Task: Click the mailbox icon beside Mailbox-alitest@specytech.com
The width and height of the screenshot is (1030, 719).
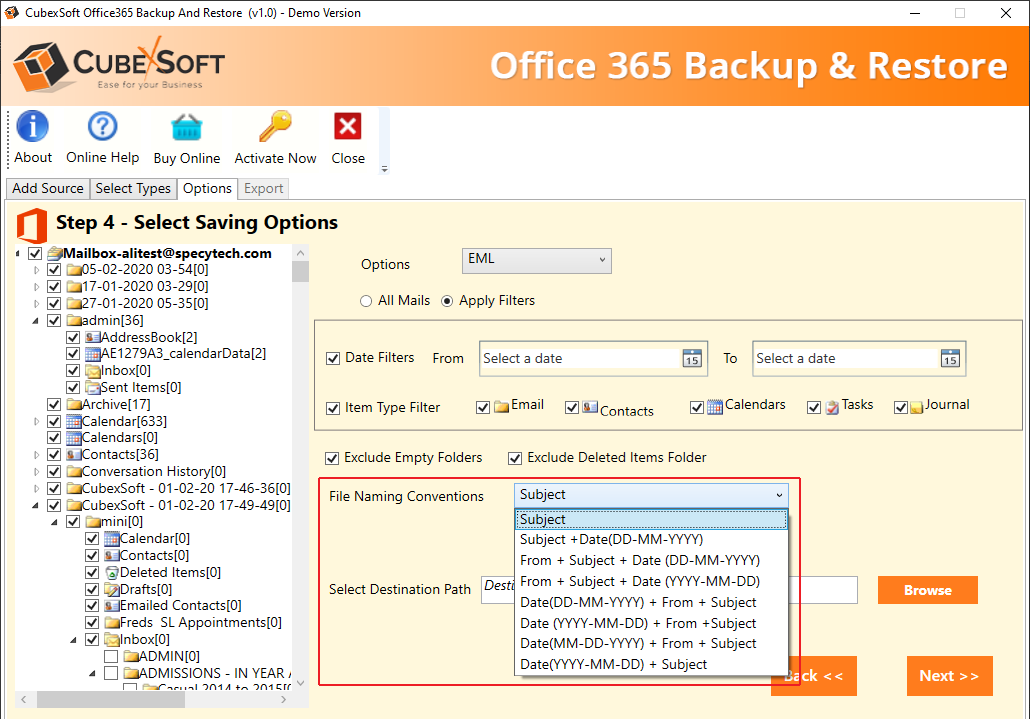Action: [55, 253]
